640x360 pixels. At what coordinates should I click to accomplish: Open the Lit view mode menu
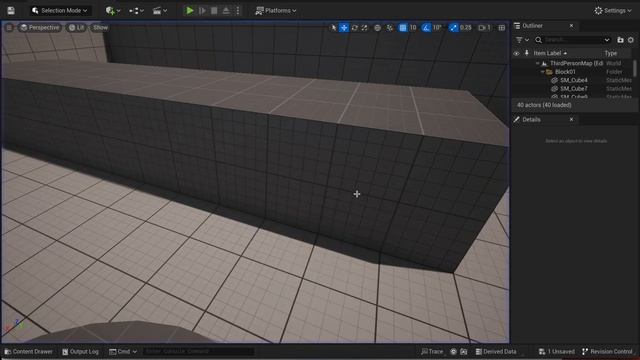76,27
